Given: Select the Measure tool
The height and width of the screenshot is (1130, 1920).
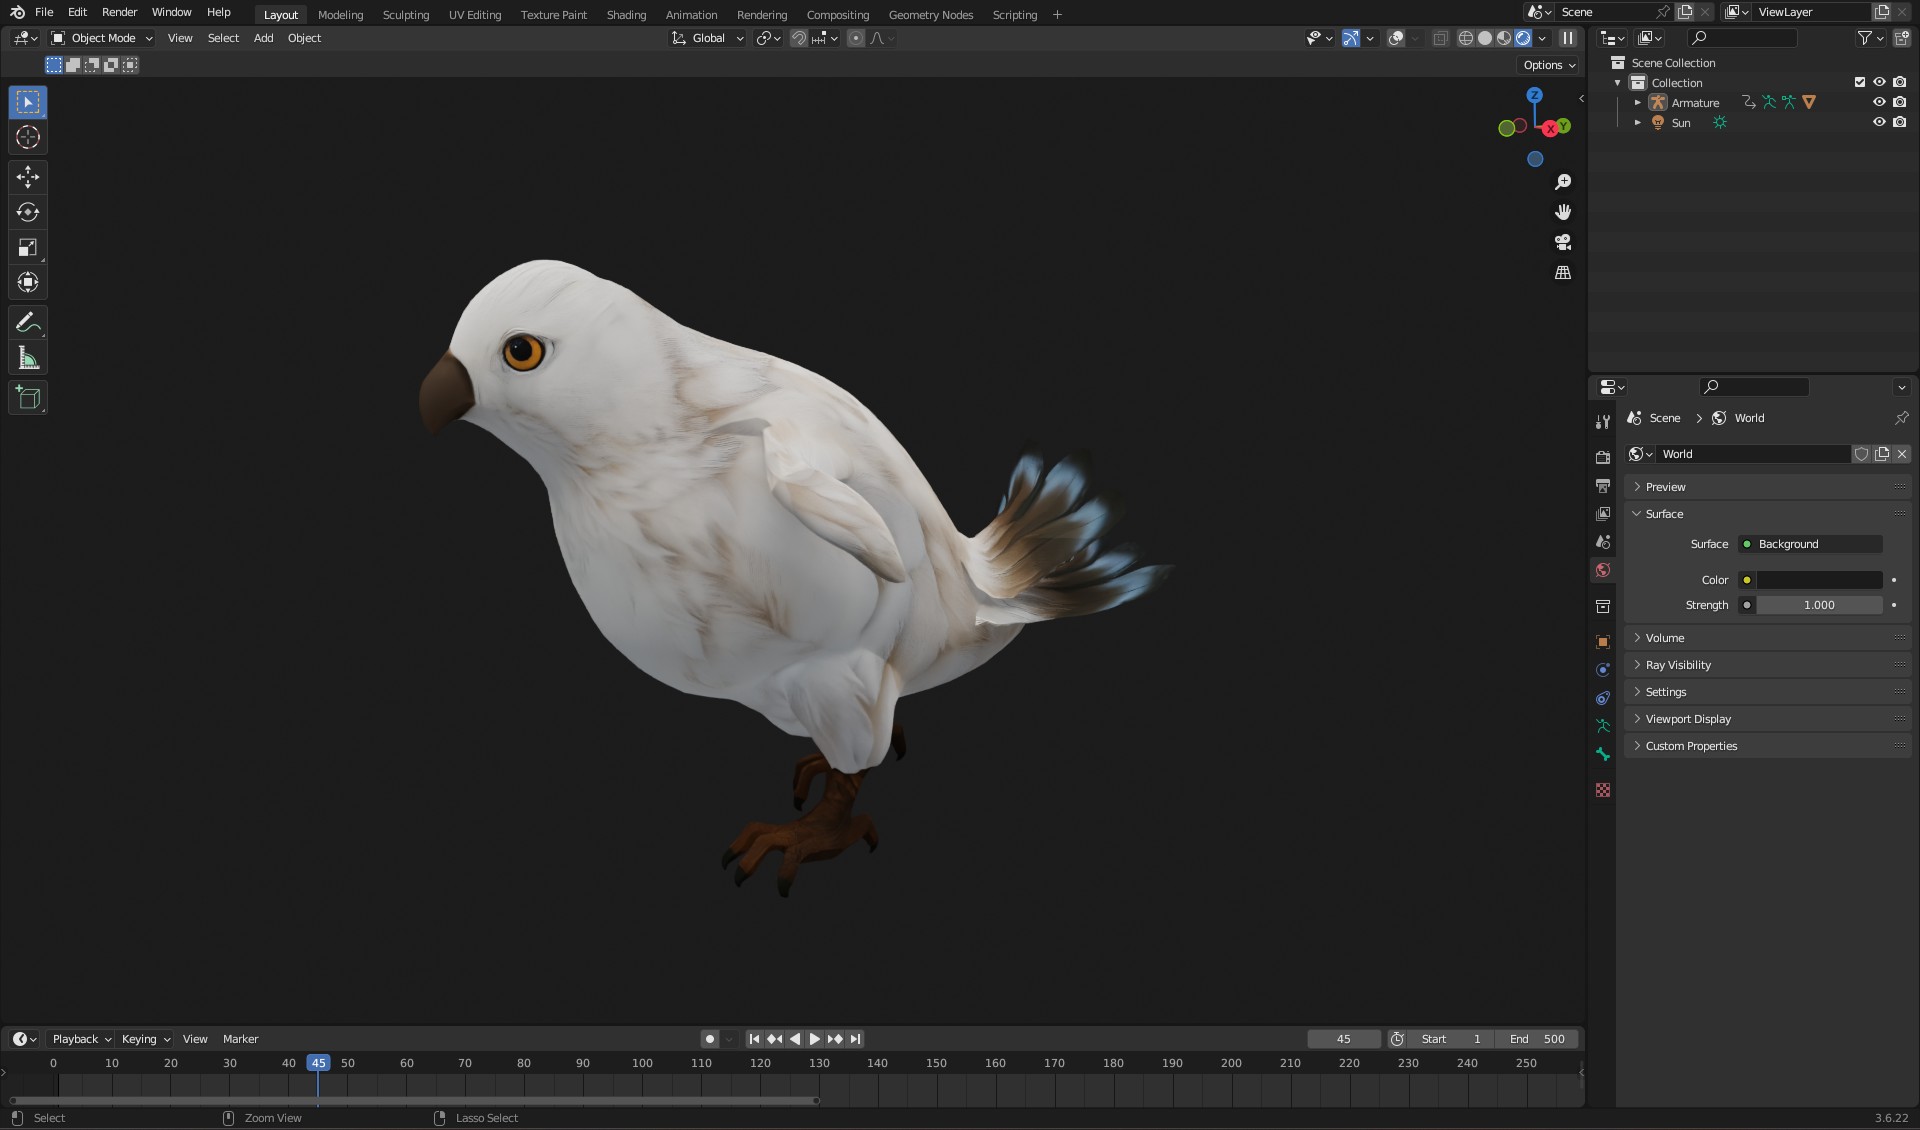Looking at the screenshot, I should pos(28,359).
